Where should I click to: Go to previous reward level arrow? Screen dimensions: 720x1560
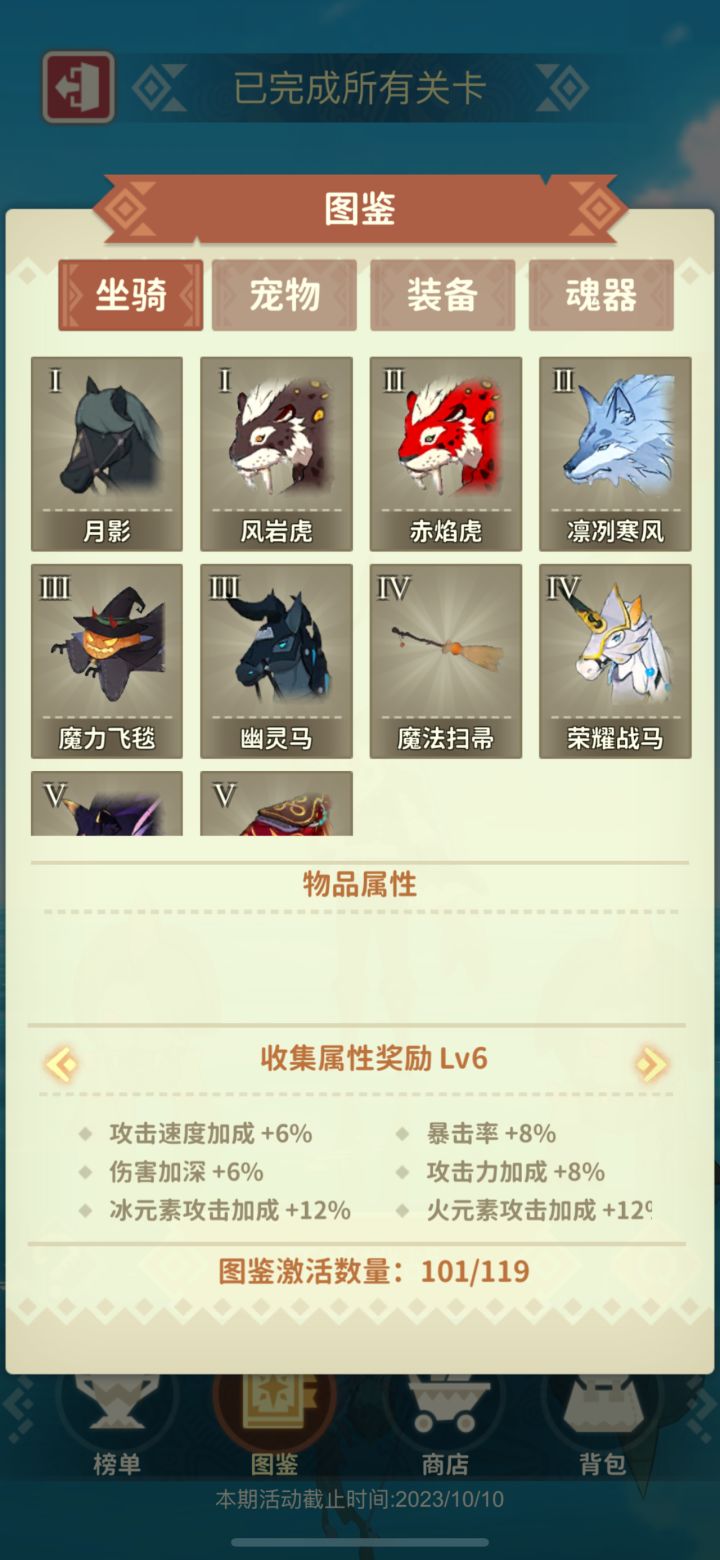coord(62,1064)
